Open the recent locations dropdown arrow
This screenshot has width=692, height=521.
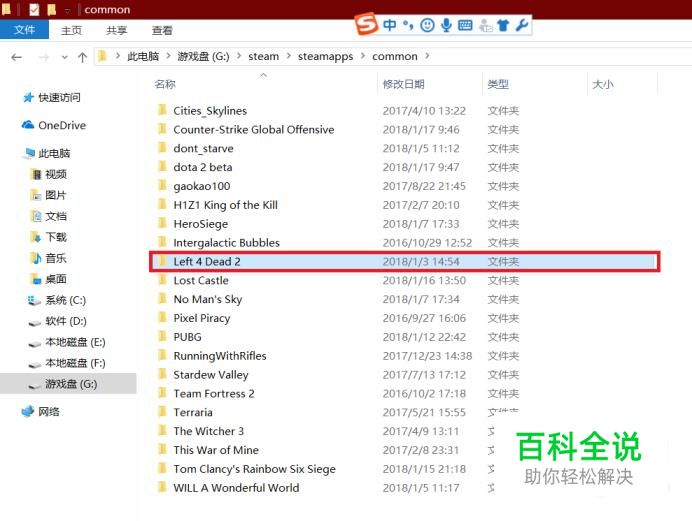[x=65, y=57]
